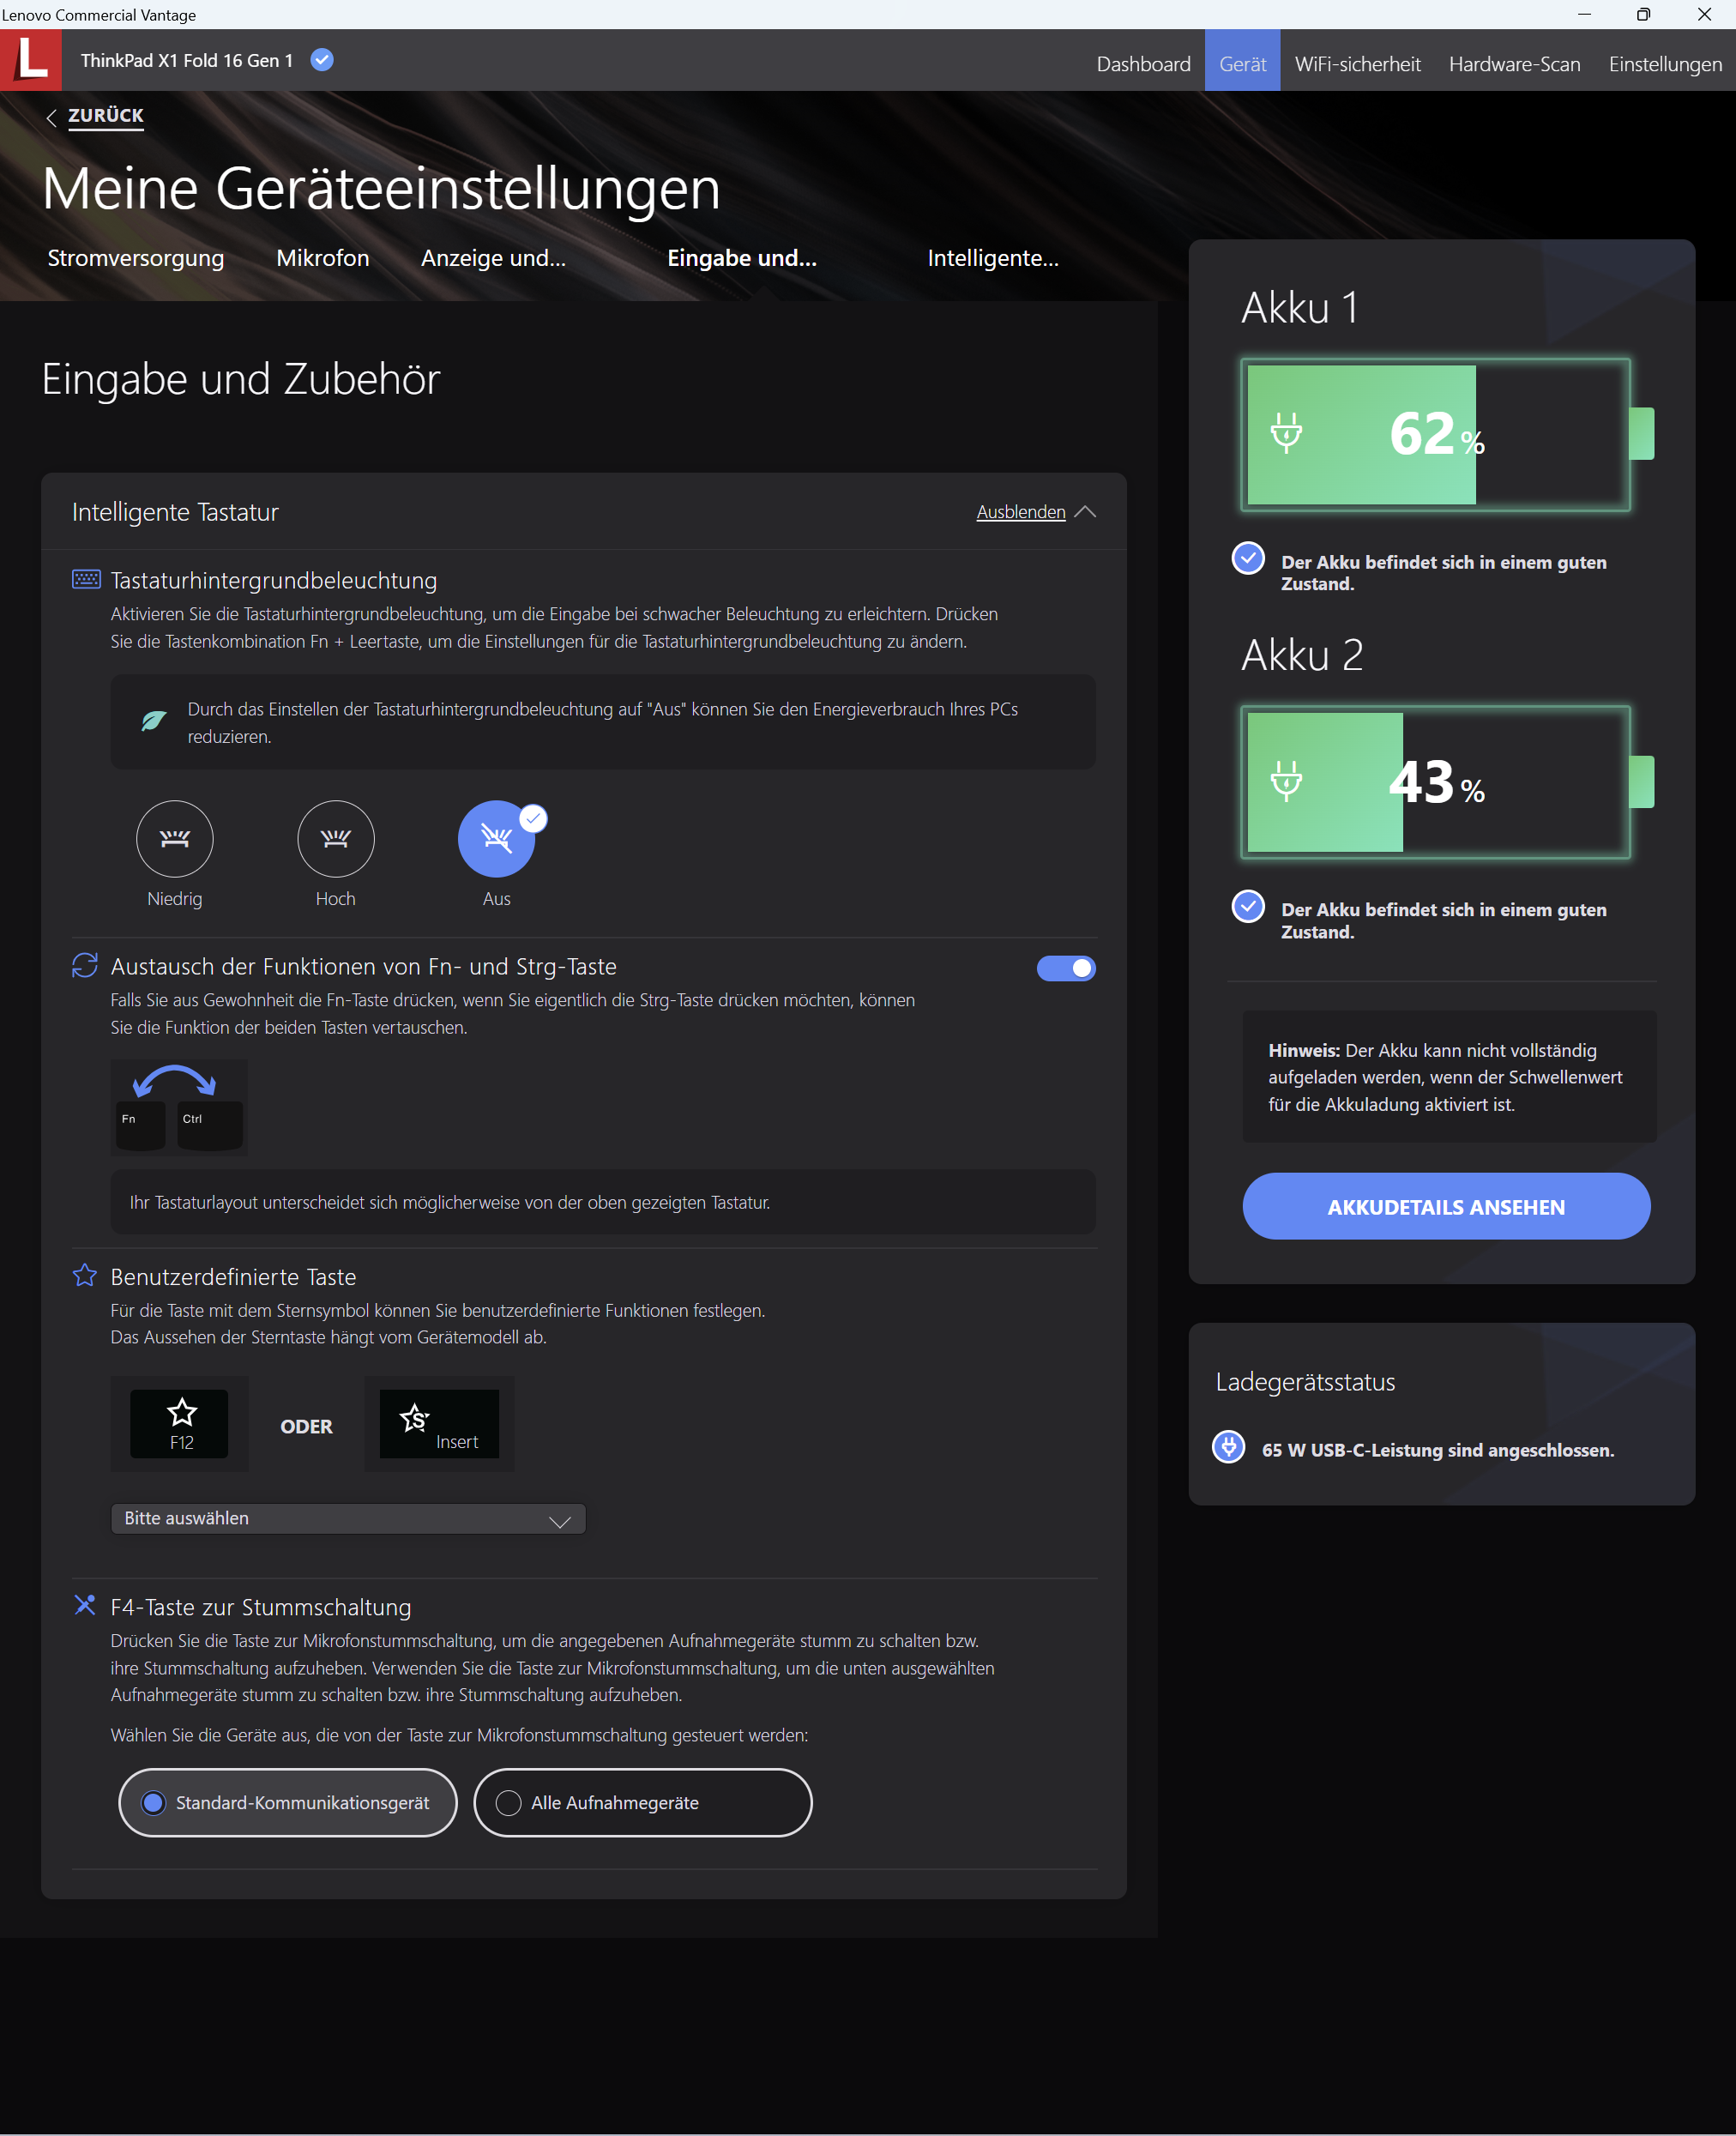Go back with the Zurück arrow

pos(51,117)
